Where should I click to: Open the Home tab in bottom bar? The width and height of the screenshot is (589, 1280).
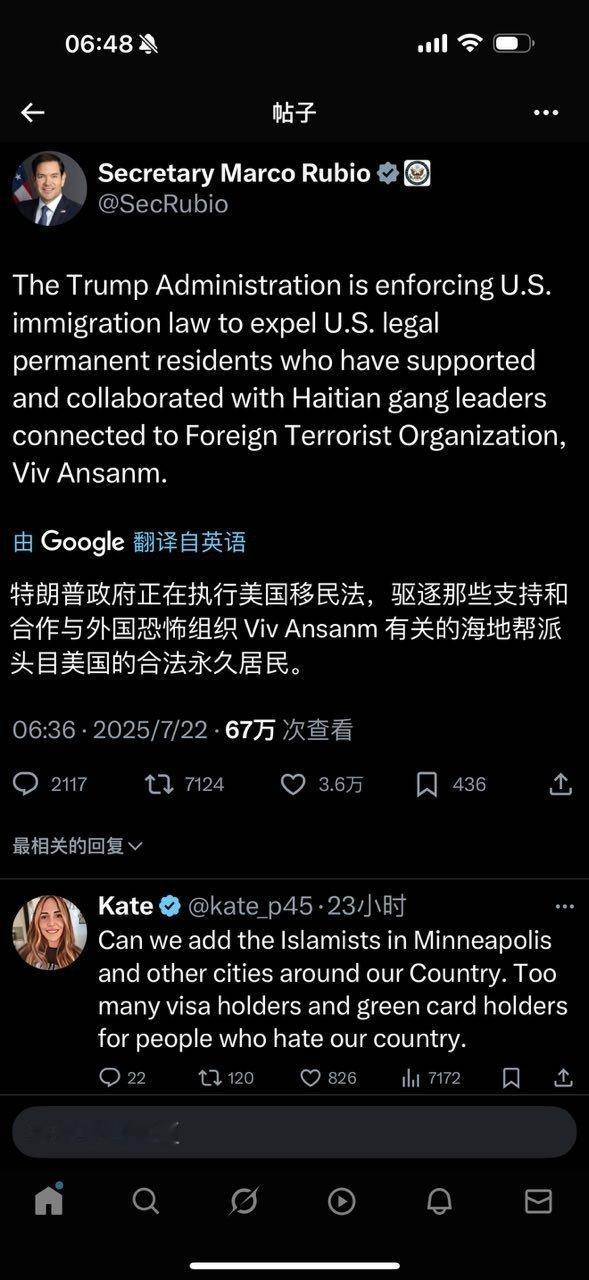49,1199
